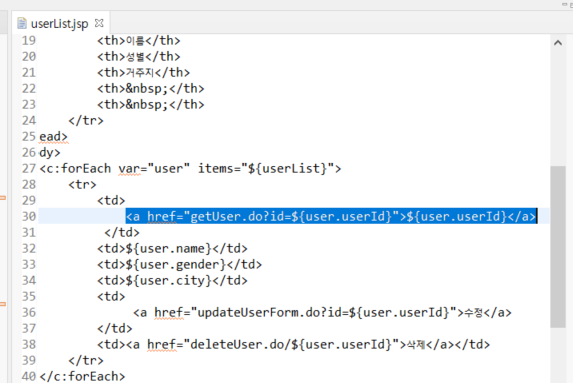Click the 'dy>' text on line 26
The image size is (573, 383).
click(x=50, y=152)
